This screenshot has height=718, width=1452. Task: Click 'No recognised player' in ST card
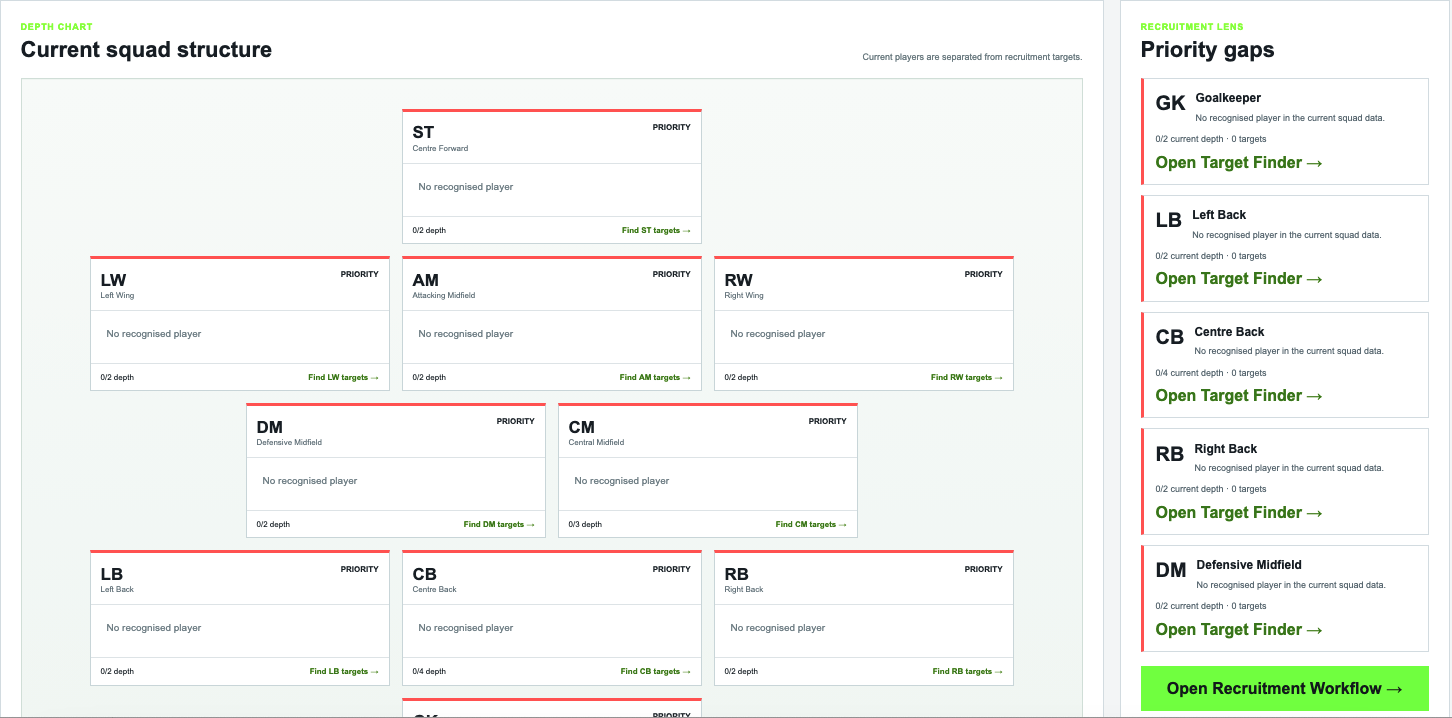point(466,187)
